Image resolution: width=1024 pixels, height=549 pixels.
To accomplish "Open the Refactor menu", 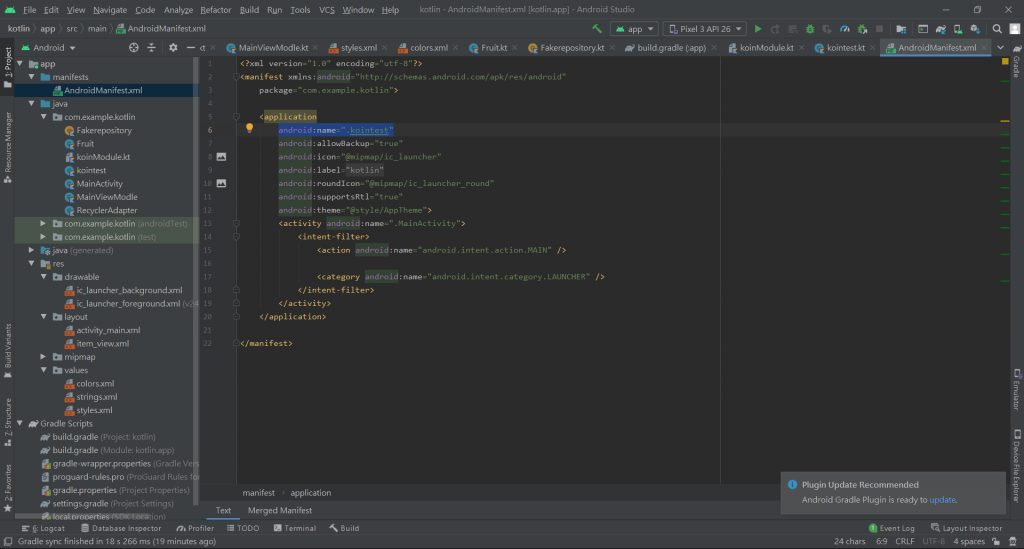I will (x=216, y=10).
